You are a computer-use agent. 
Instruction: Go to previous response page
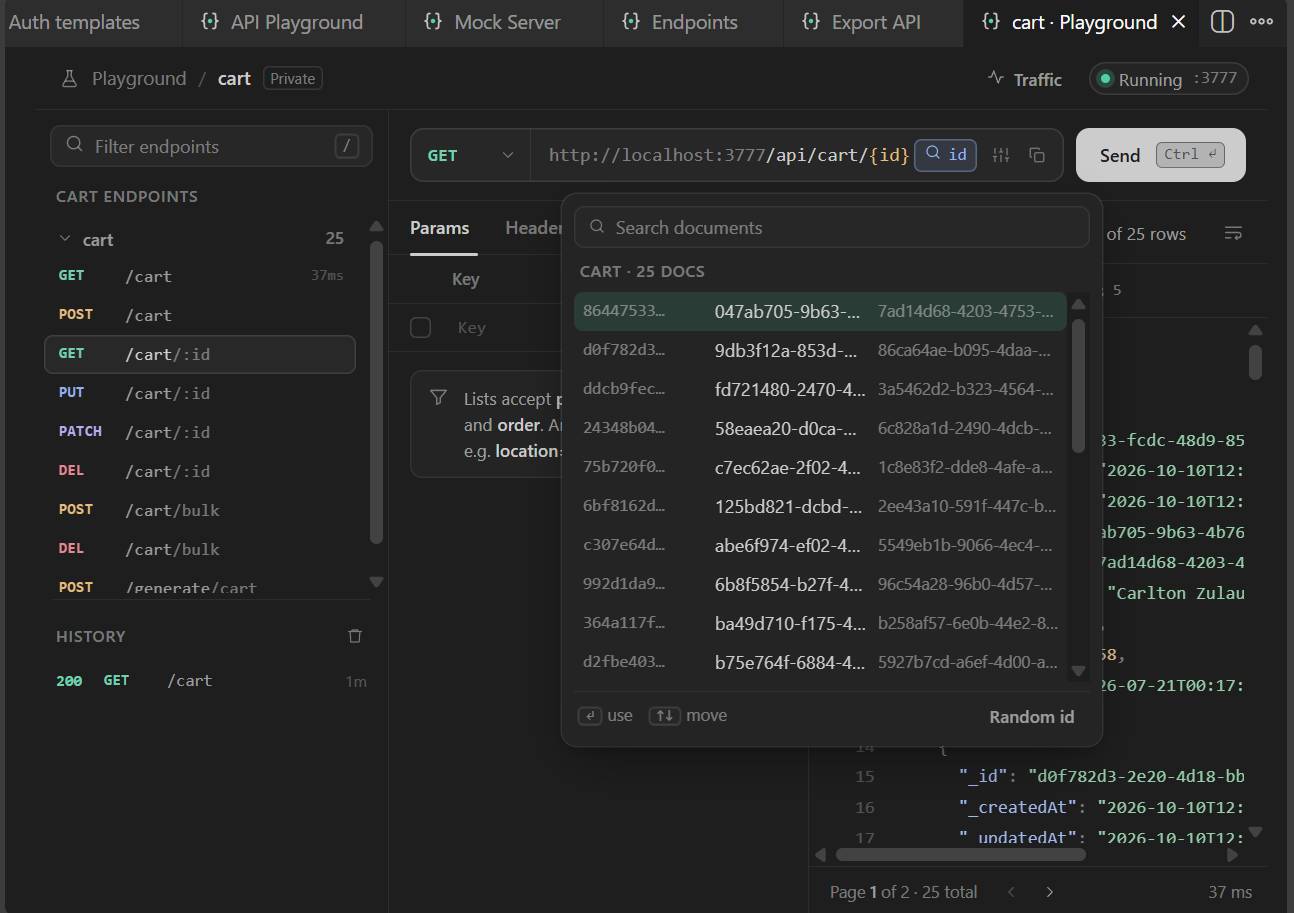[1011, 892]
